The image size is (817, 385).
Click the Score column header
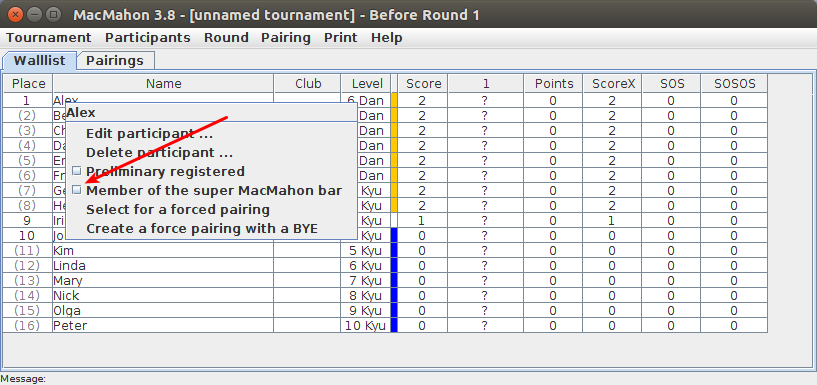tap(423, 83)
